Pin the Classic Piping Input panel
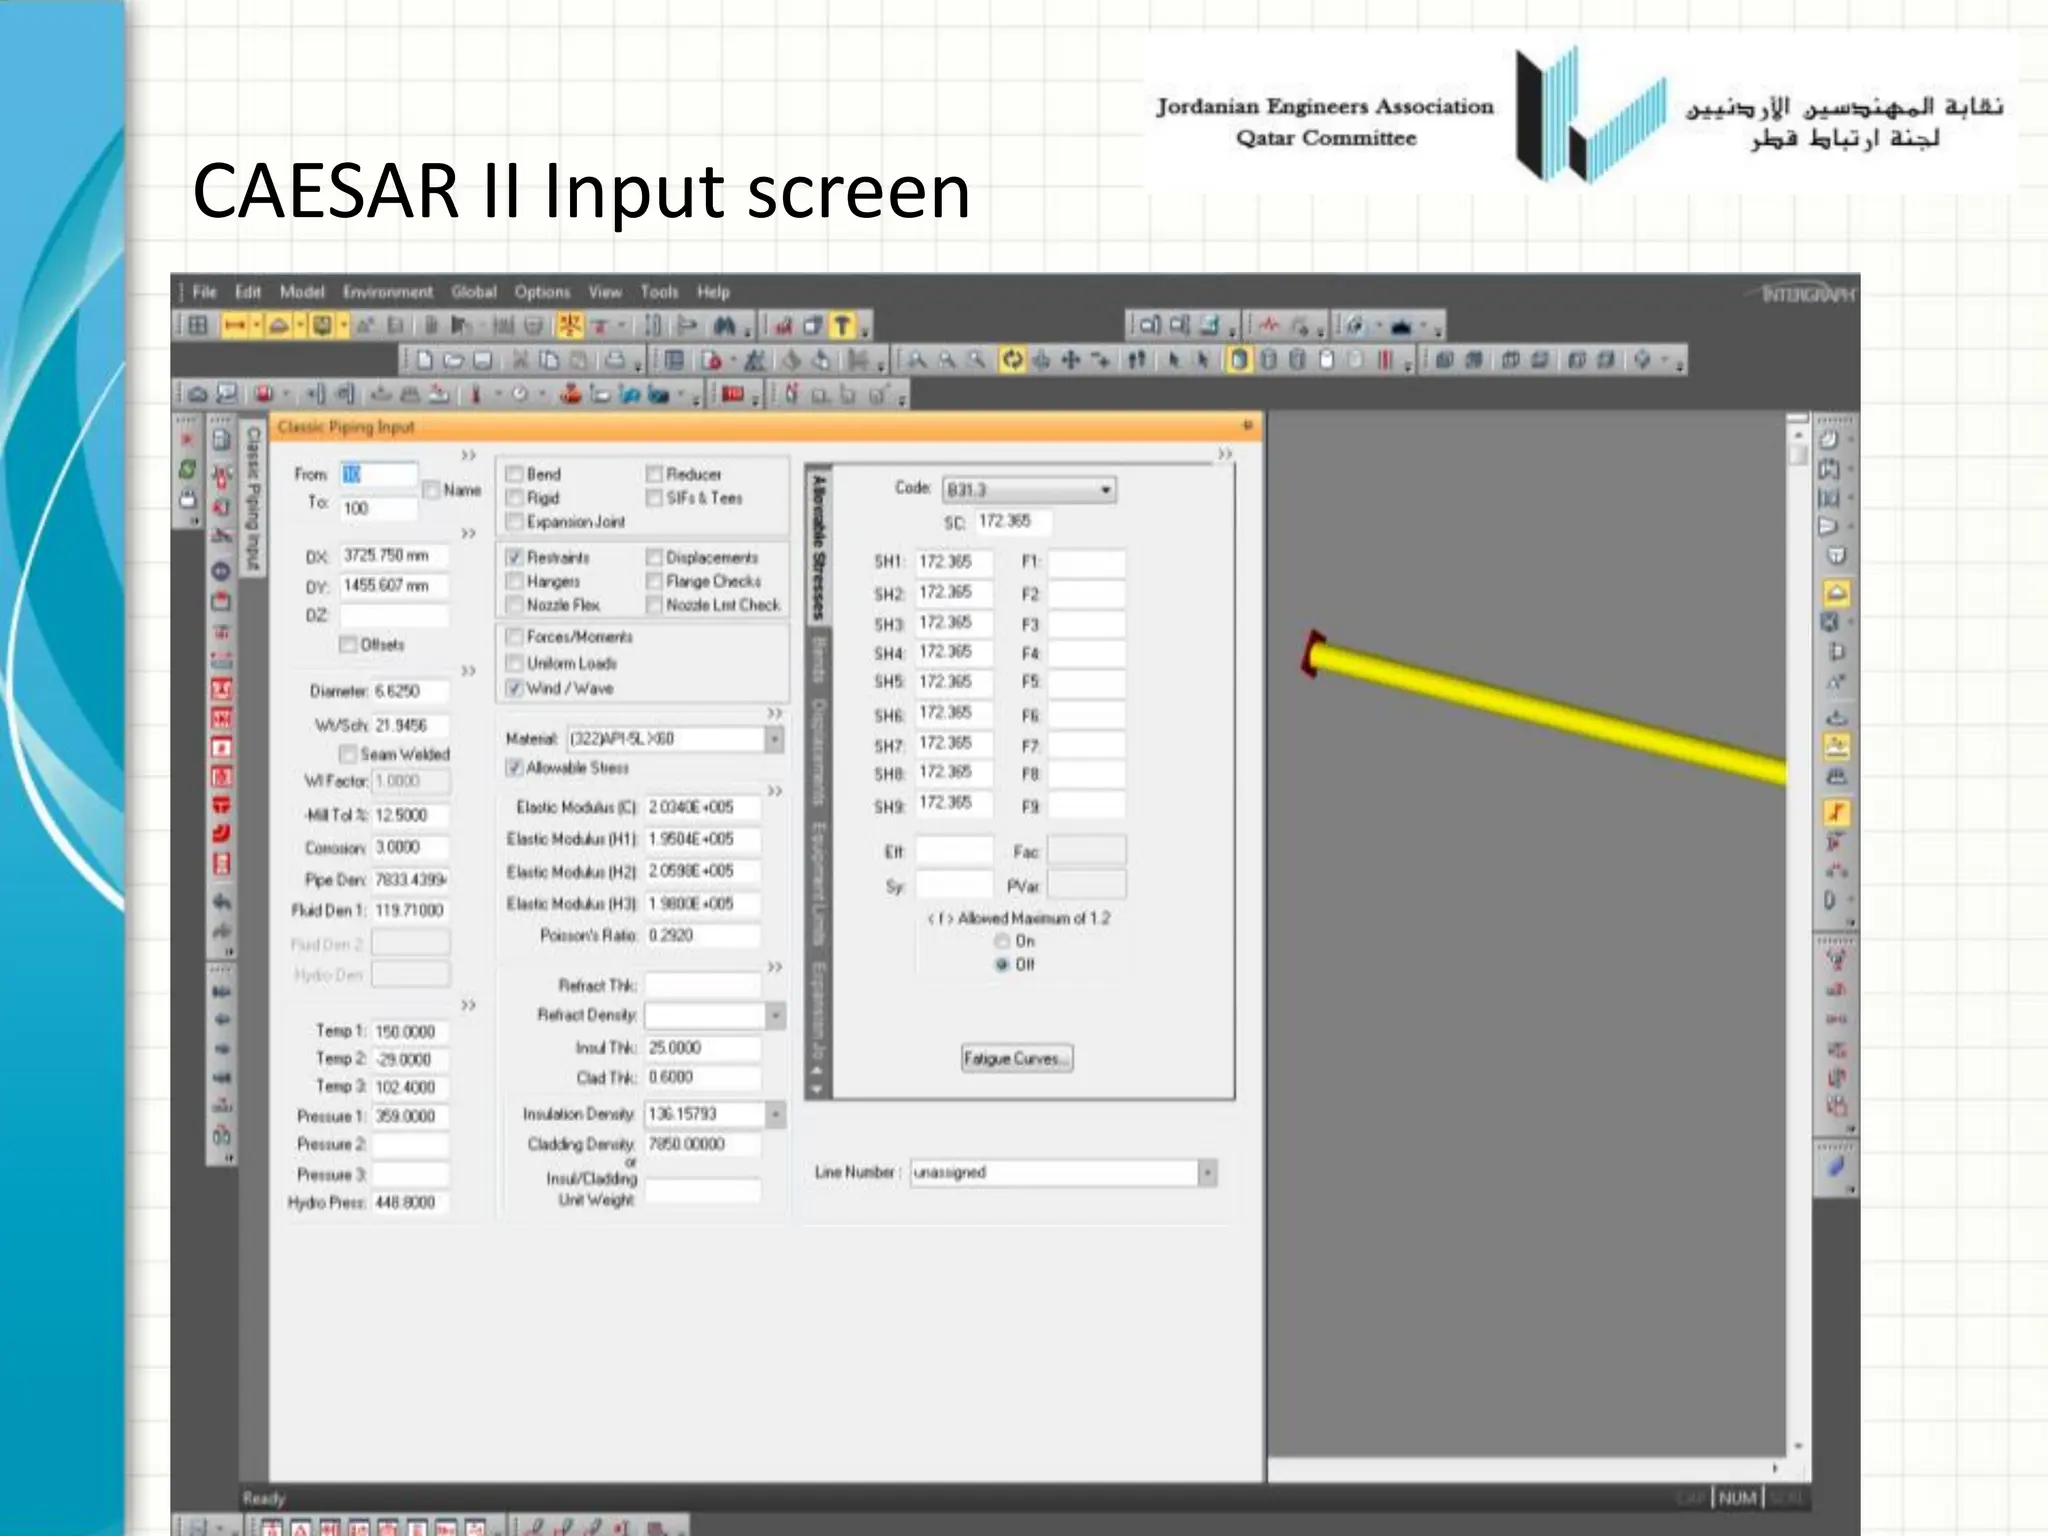 1247,426
